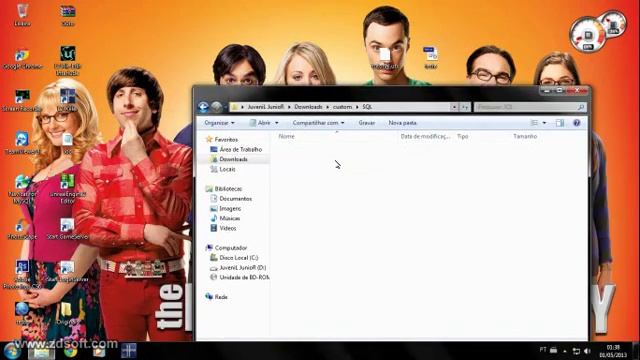The width and height of the screenshot is (640, 360).
Task: Show hidden tray icons arrow
Action: click(565, 351)
